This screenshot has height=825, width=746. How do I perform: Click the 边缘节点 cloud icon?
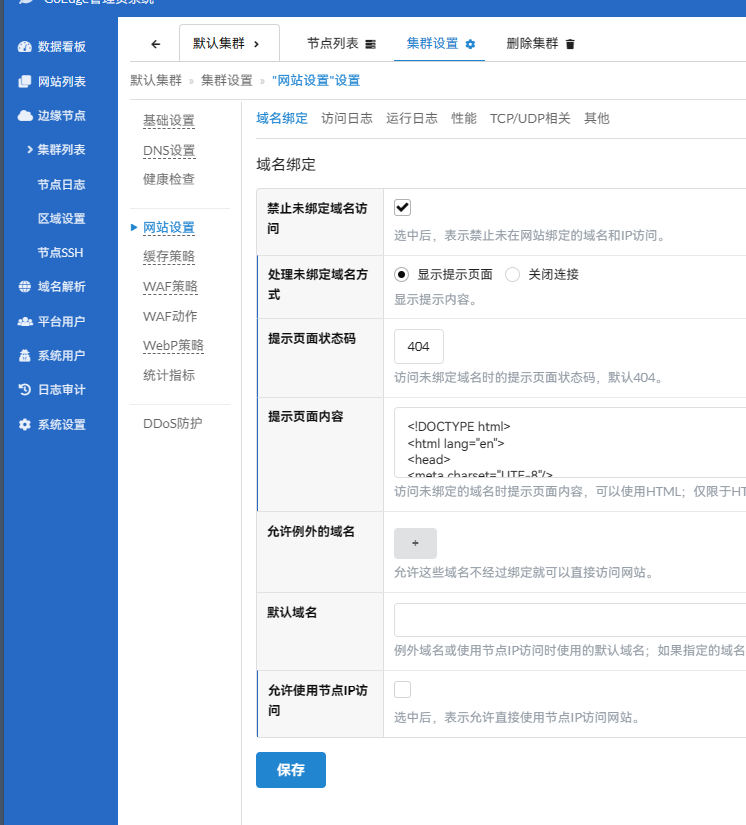(x=25, y=115)
